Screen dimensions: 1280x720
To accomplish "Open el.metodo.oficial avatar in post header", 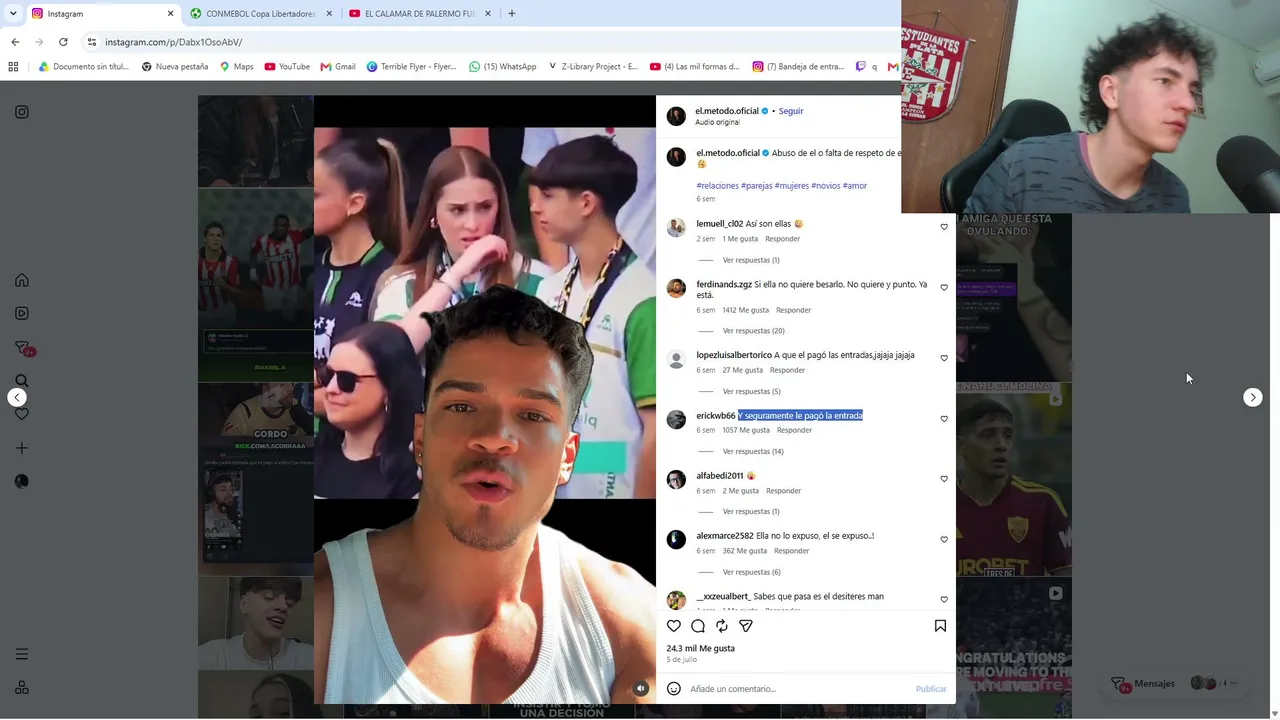I will click(676, 116).
